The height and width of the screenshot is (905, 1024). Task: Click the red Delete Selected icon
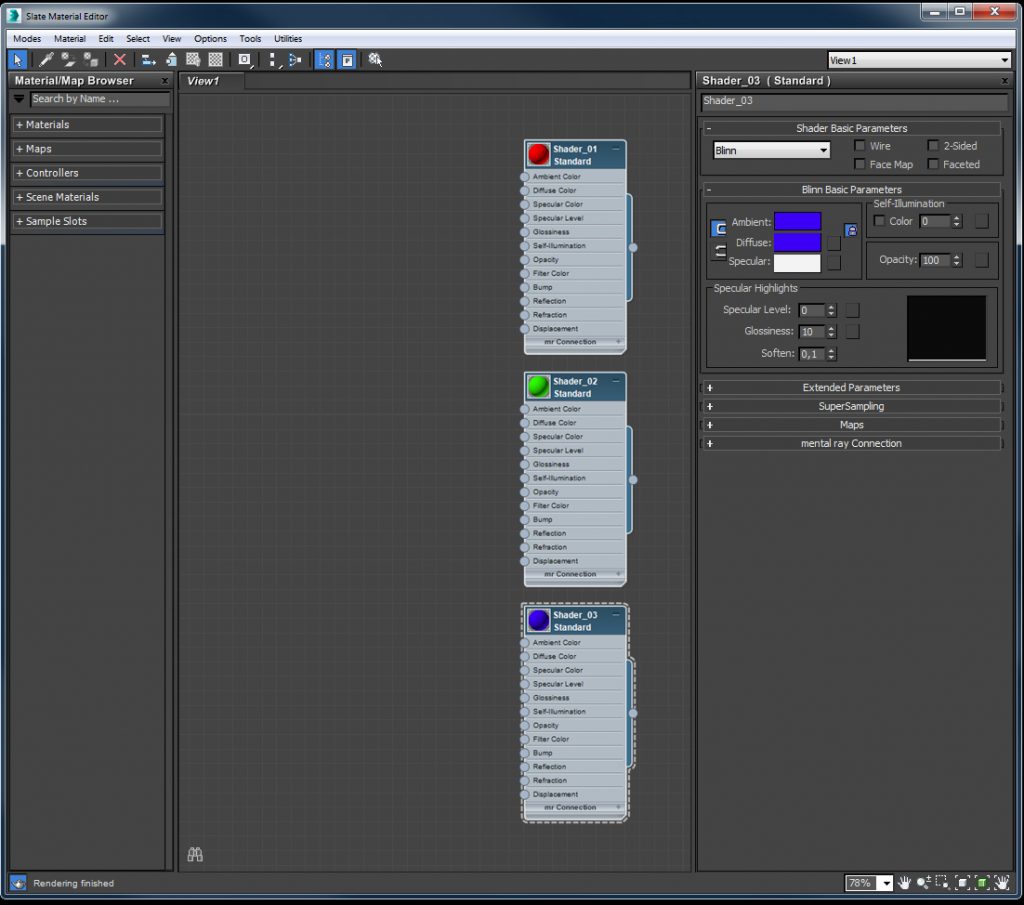120,60
